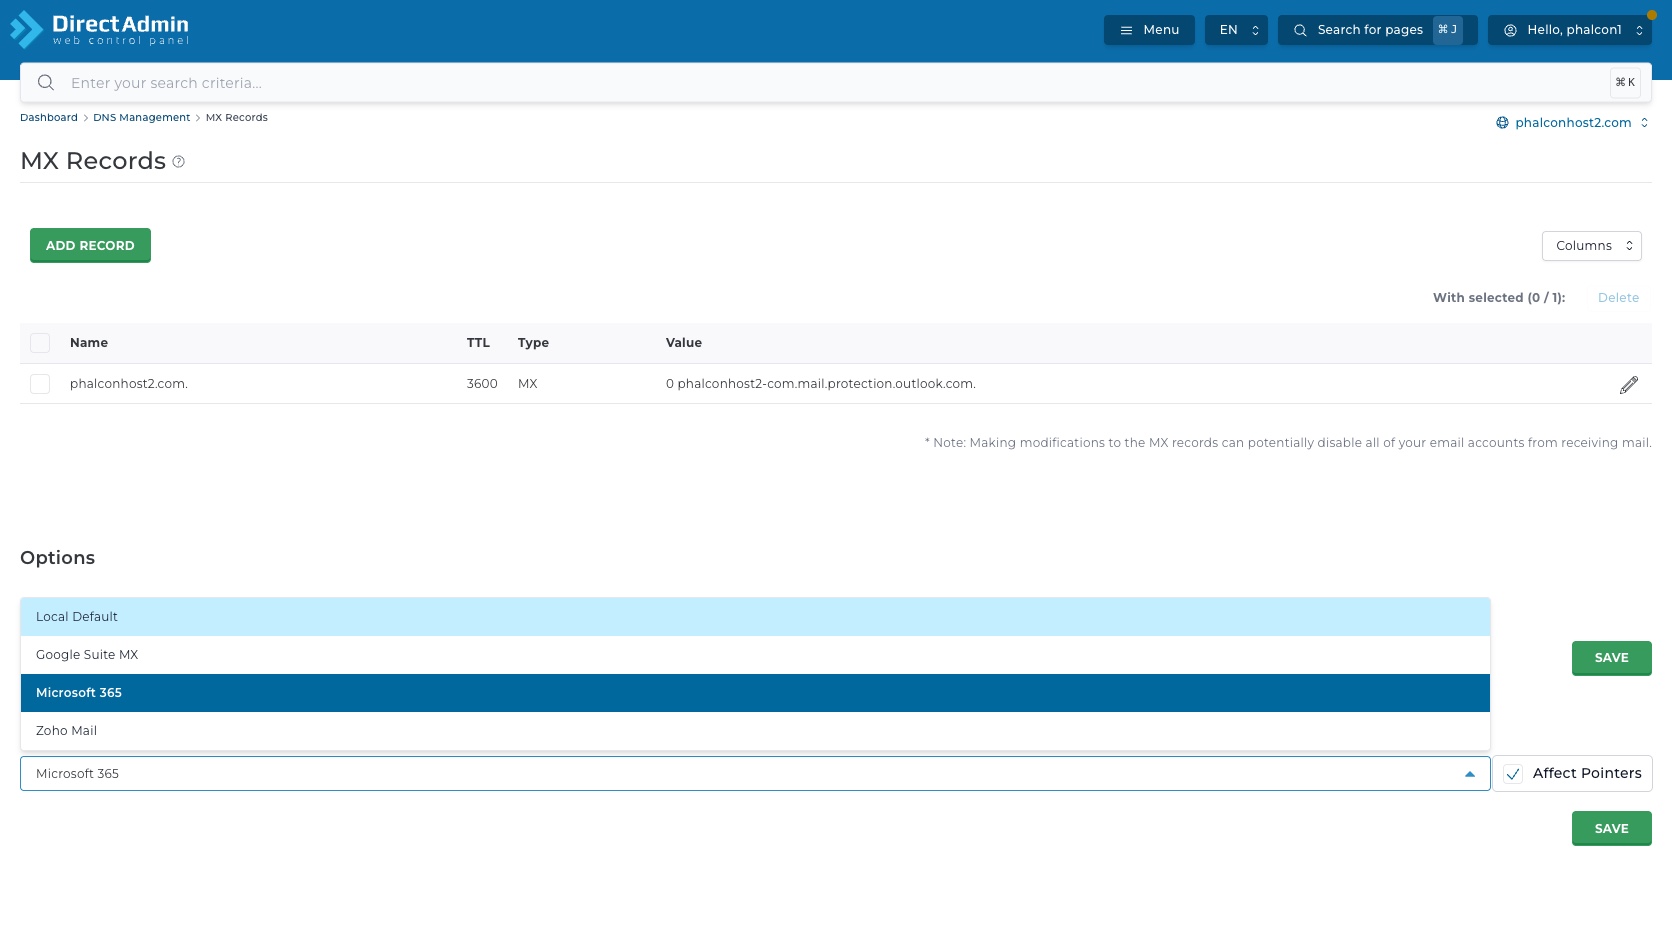This screenshot has width=1672, height=941.
Task: Click the DirectAdmin logo
Action: tap(99, 29)
